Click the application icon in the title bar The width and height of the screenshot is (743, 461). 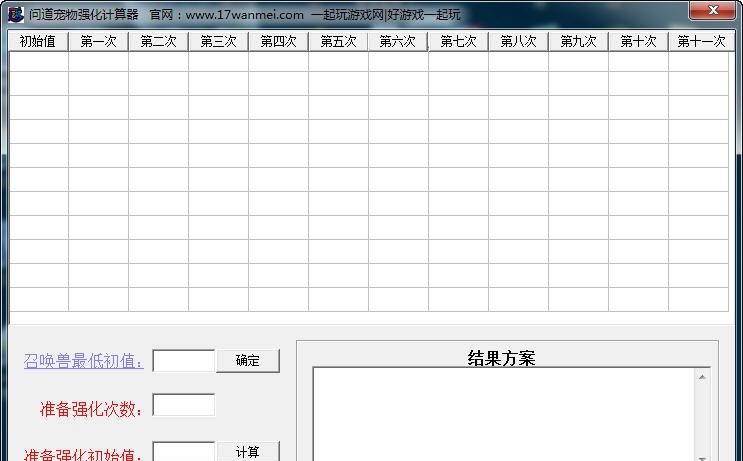click(x=16, y=14)
